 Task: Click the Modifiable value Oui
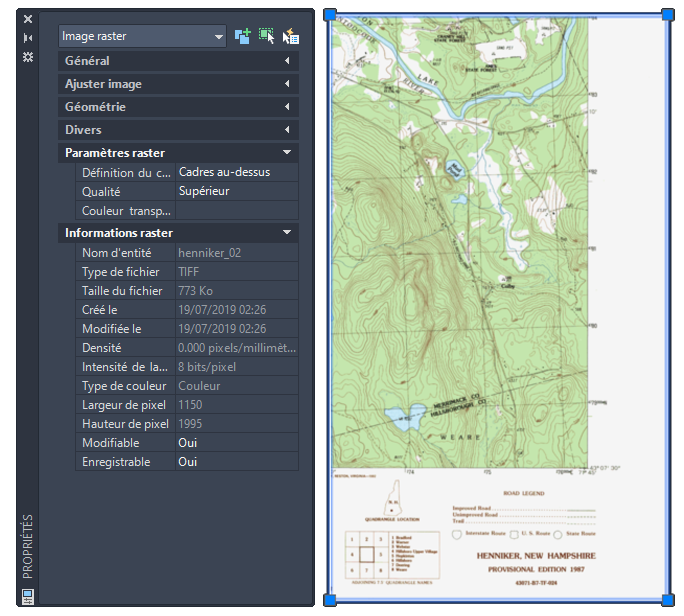pyautogui.click(x=237, y=443)
